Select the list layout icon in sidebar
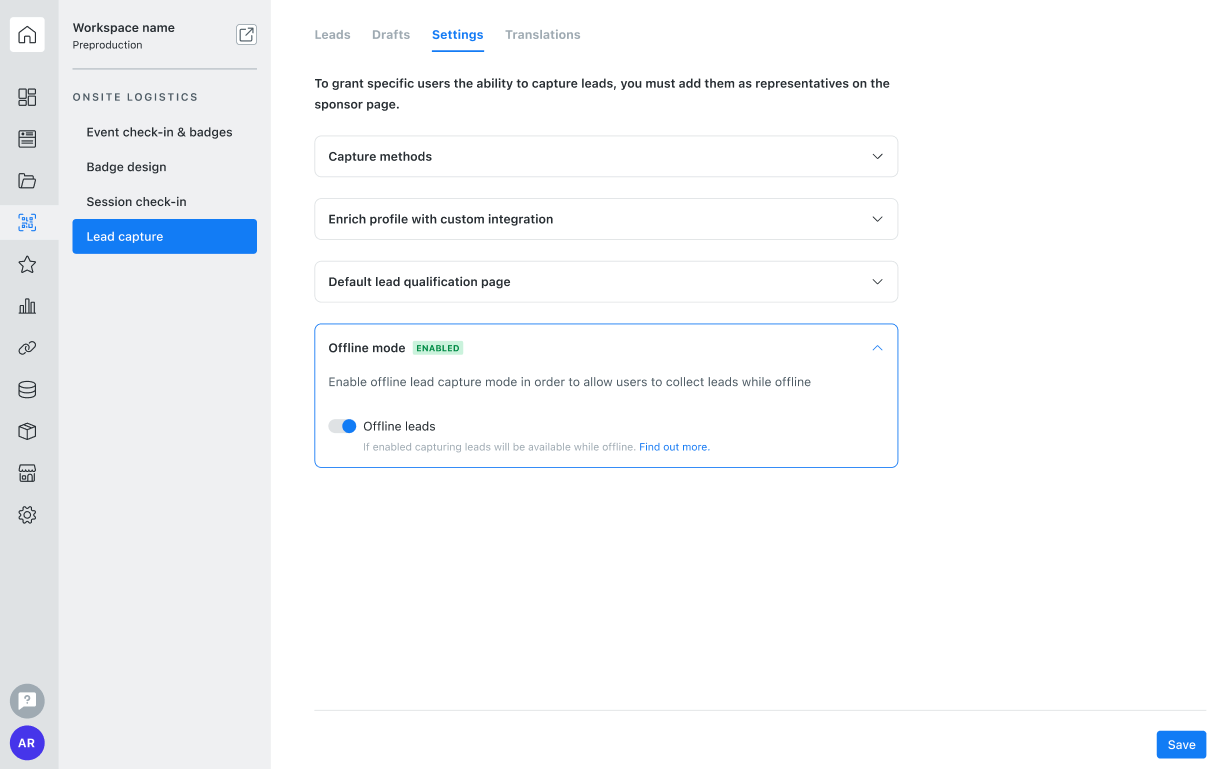Screen dimensions: 1216x769 click(x=27, y=139)
